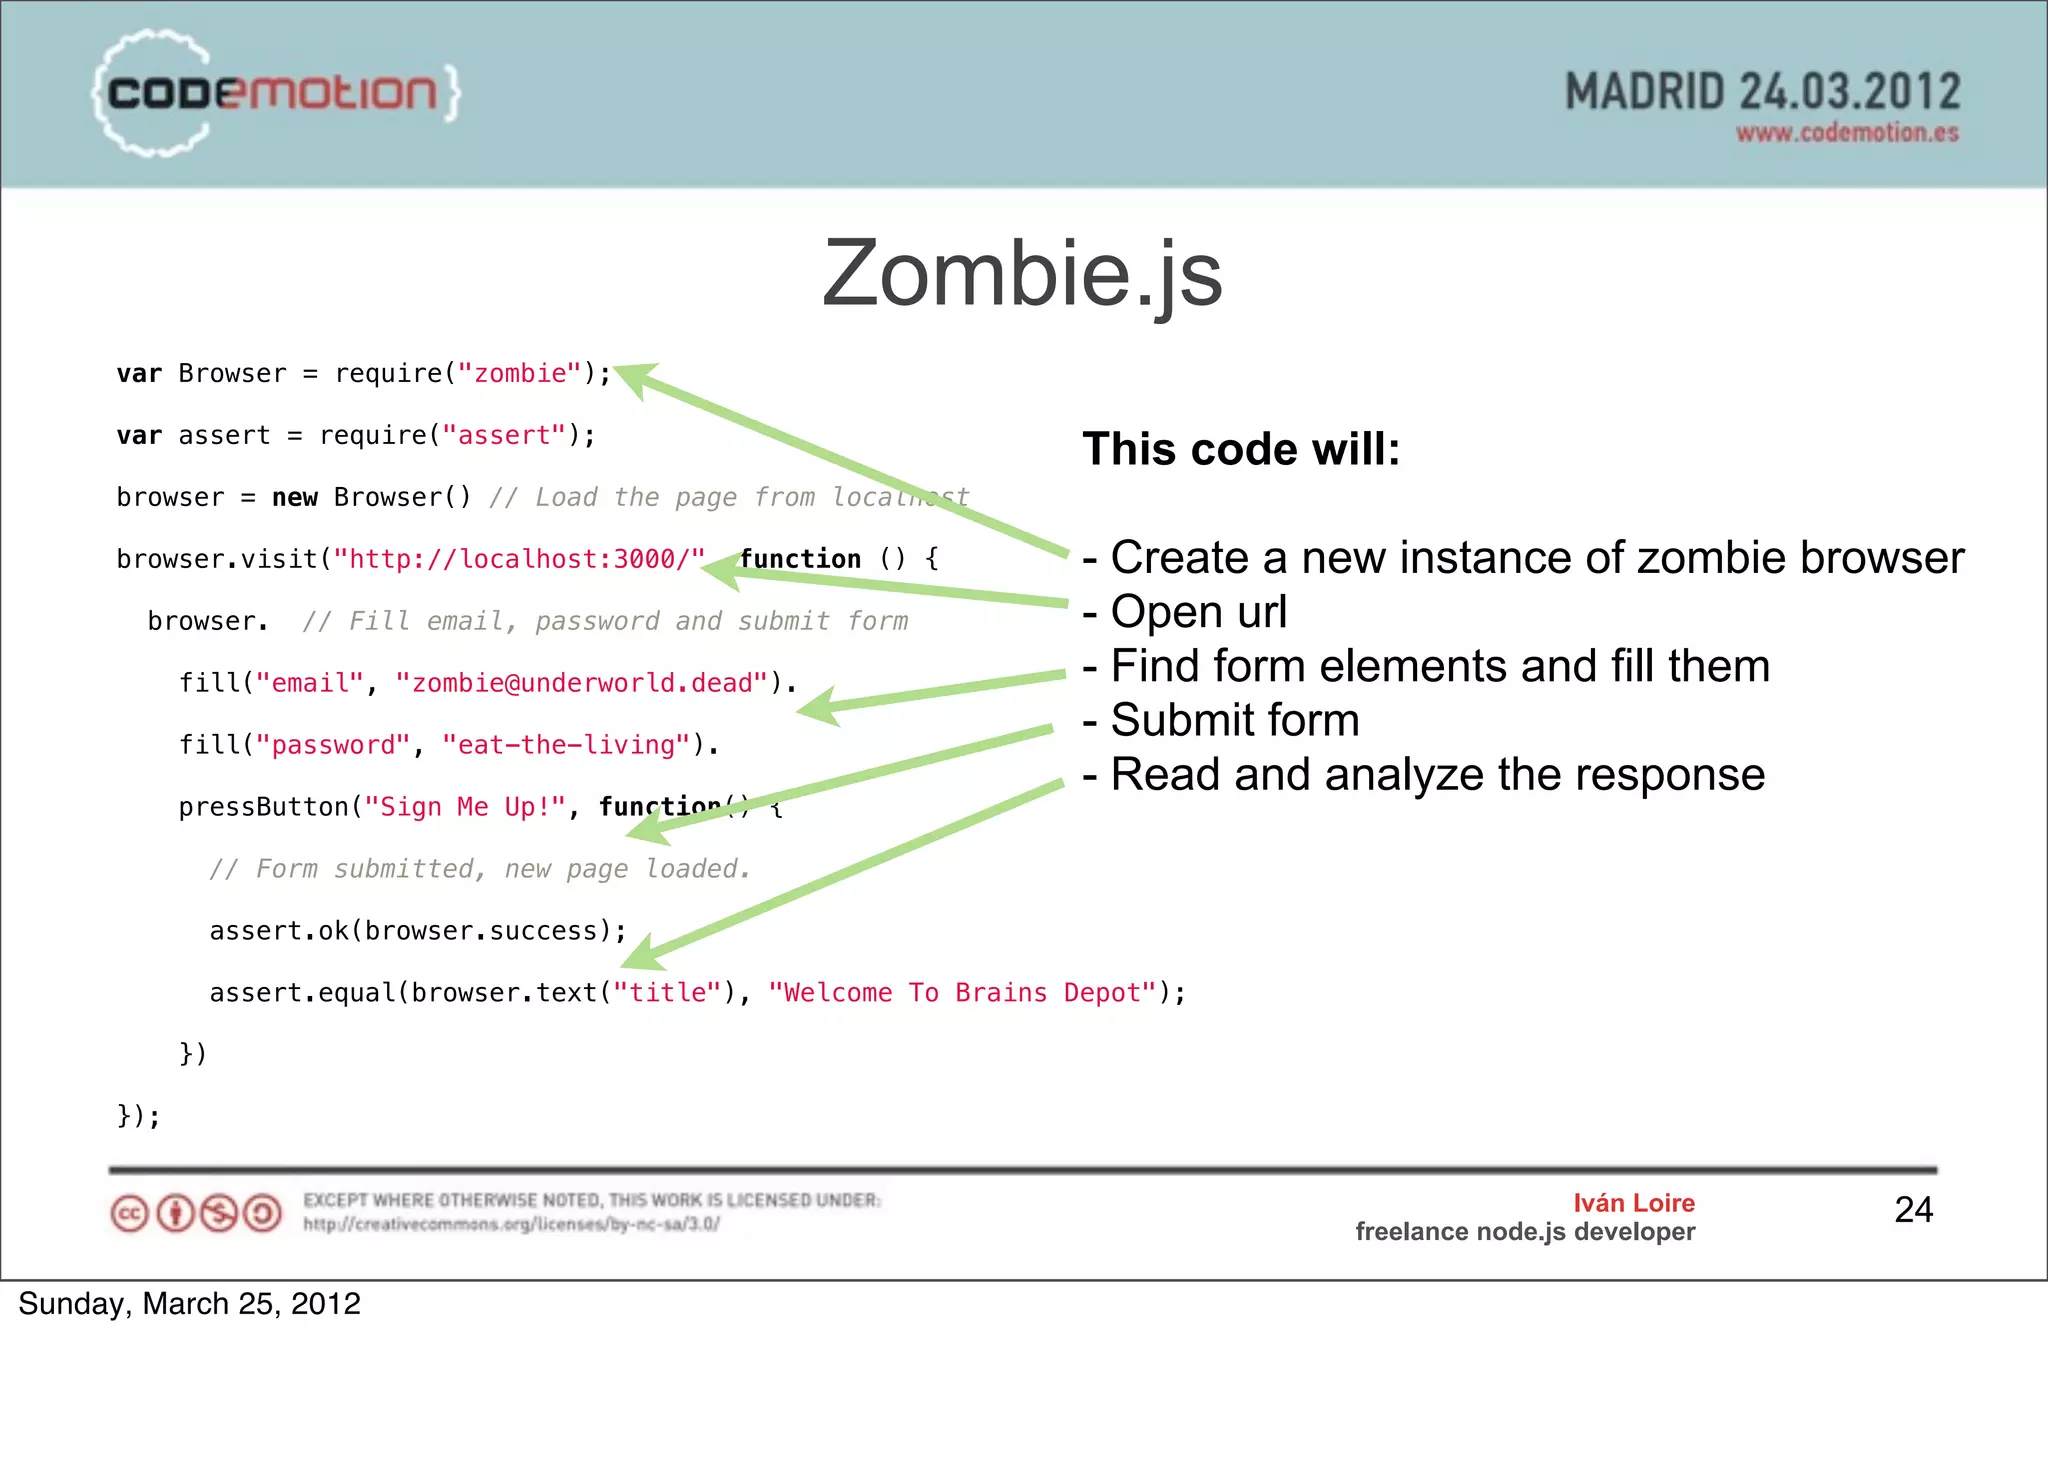The image size is (2048, 1461).
Task: Click the 'browser = new Browser()' line
Action: (x=543, y=498)
